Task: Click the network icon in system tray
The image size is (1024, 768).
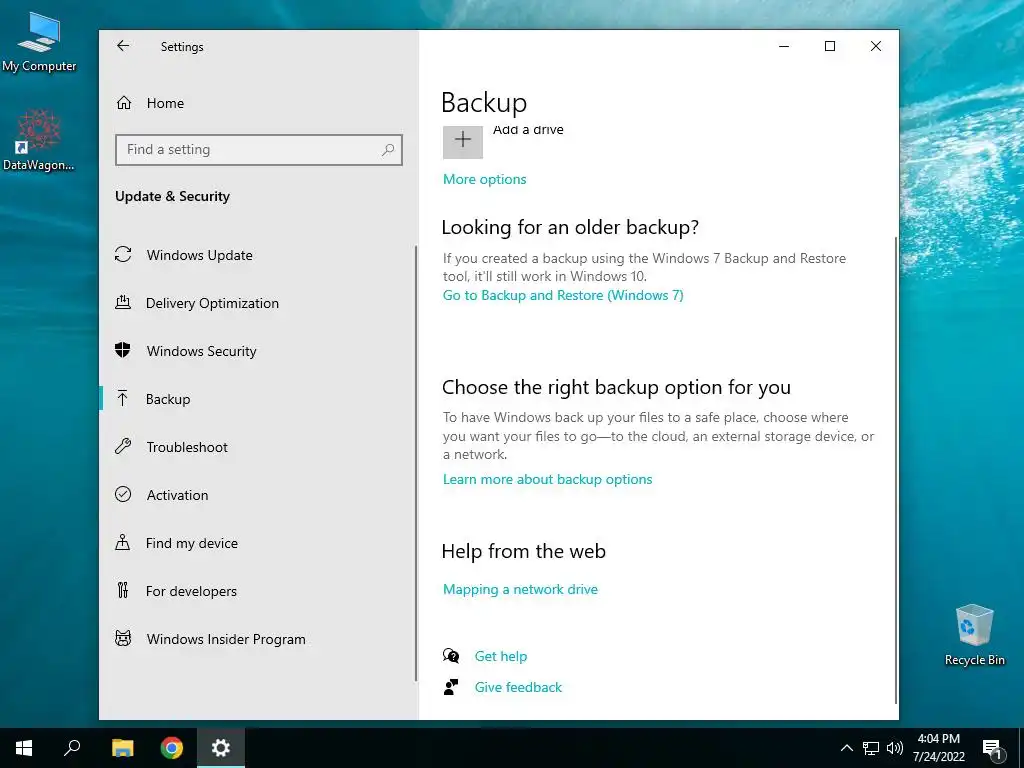Action: click(x=871, y=748)
